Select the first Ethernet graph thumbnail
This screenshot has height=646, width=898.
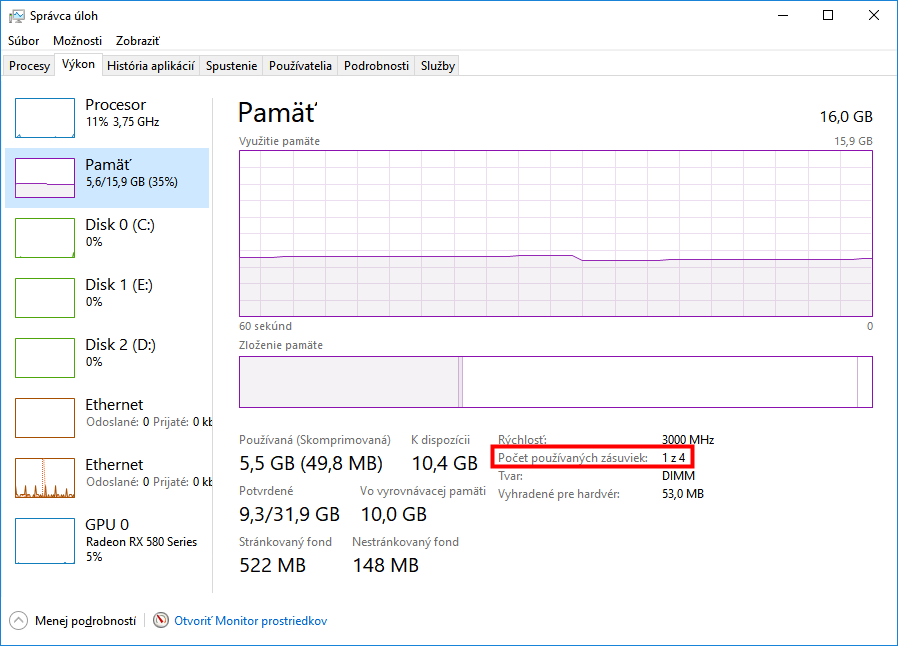coord(45,418)
